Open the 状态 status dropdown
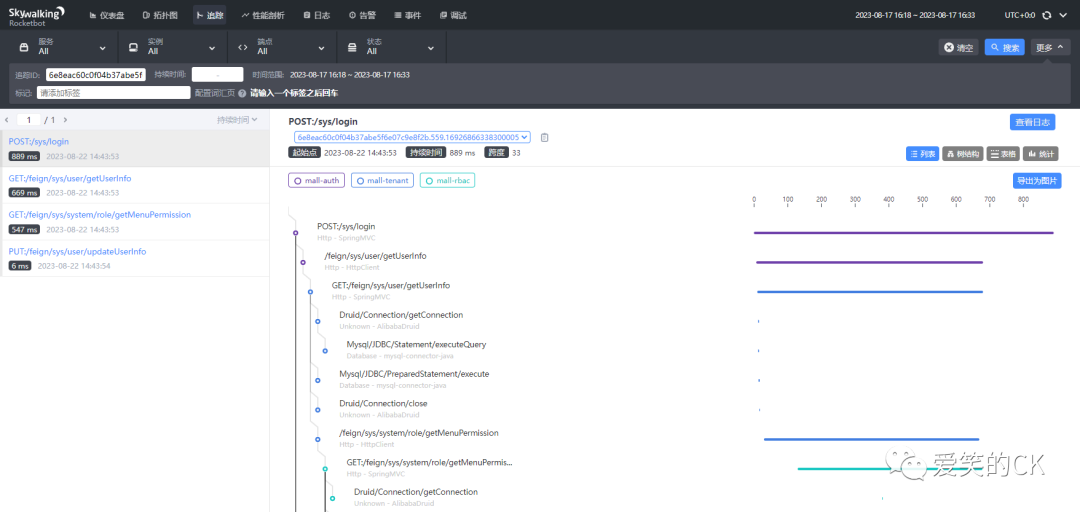The image size is (1080, 512). pos(390,47)
